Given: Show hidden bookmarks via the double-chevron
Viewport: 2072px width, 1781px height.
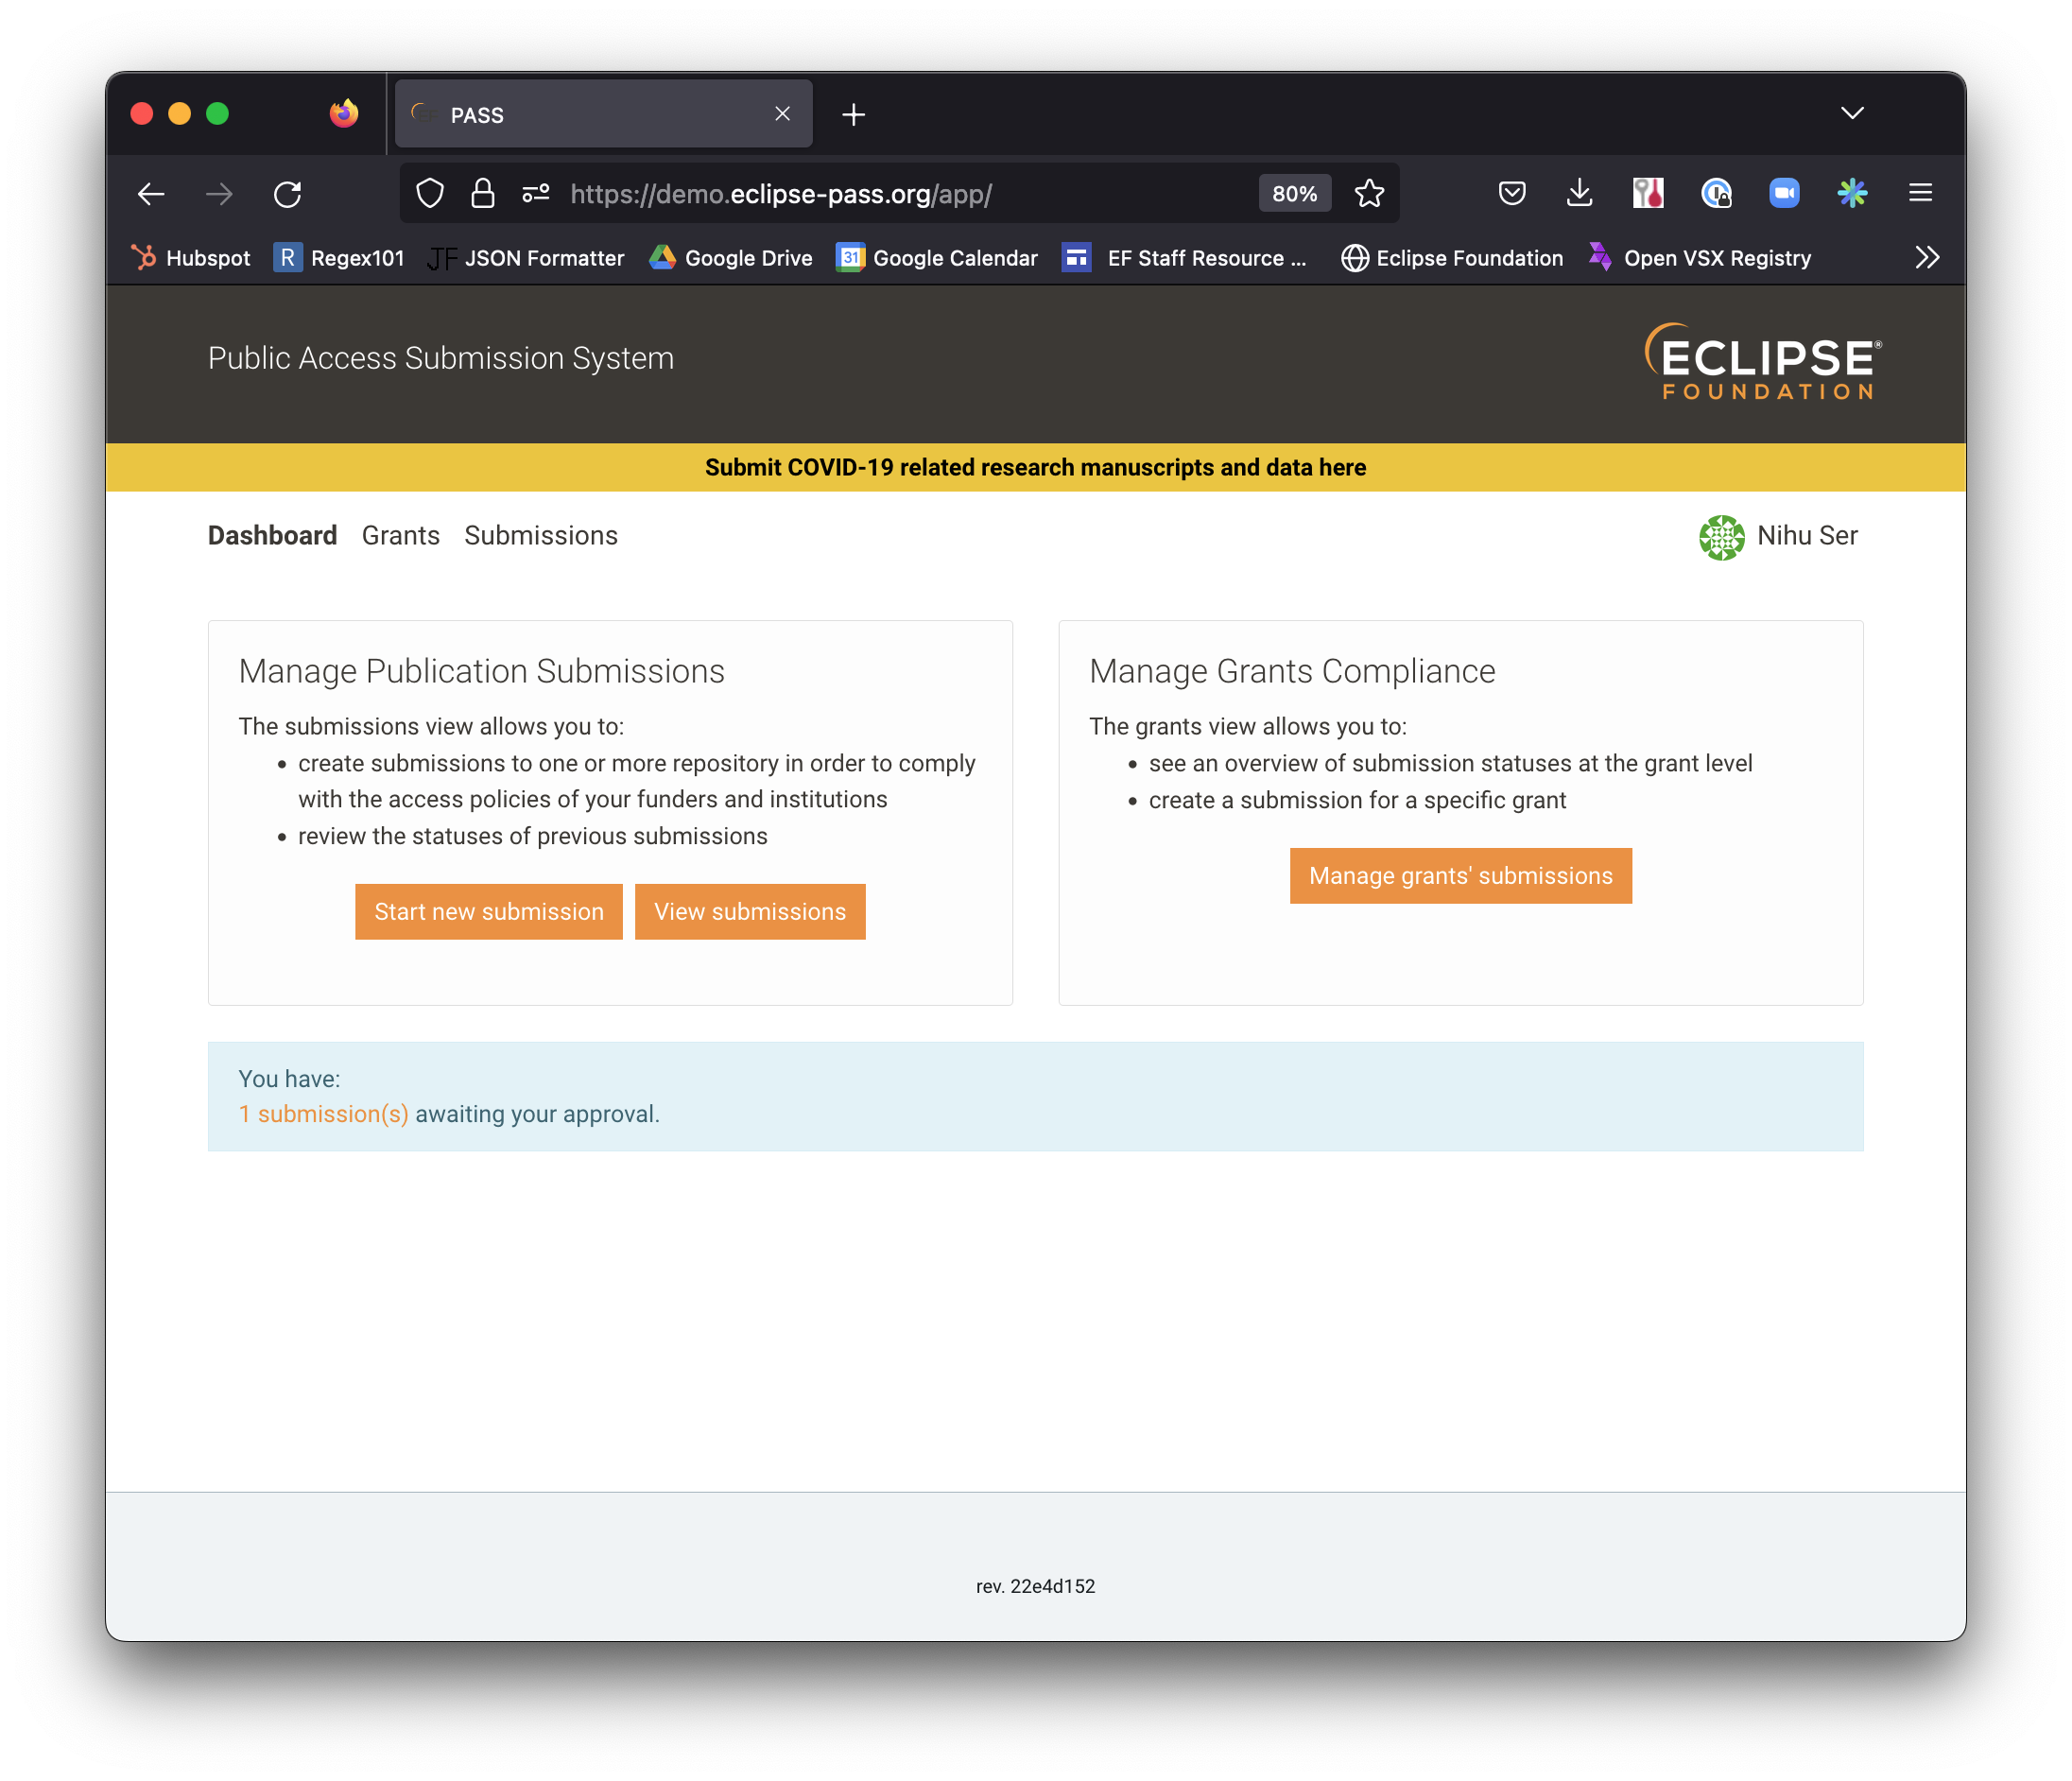Looking at the screenshot, I should coord(1926,257).
